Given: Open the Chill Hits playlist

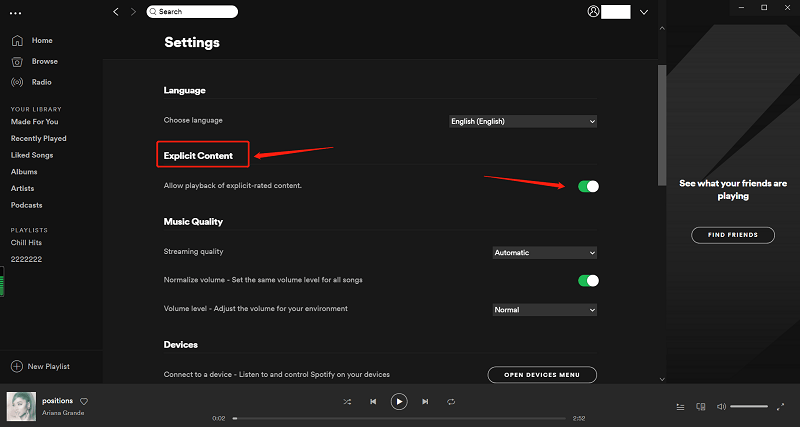Looking at the screenshot, I should point(27,242).
